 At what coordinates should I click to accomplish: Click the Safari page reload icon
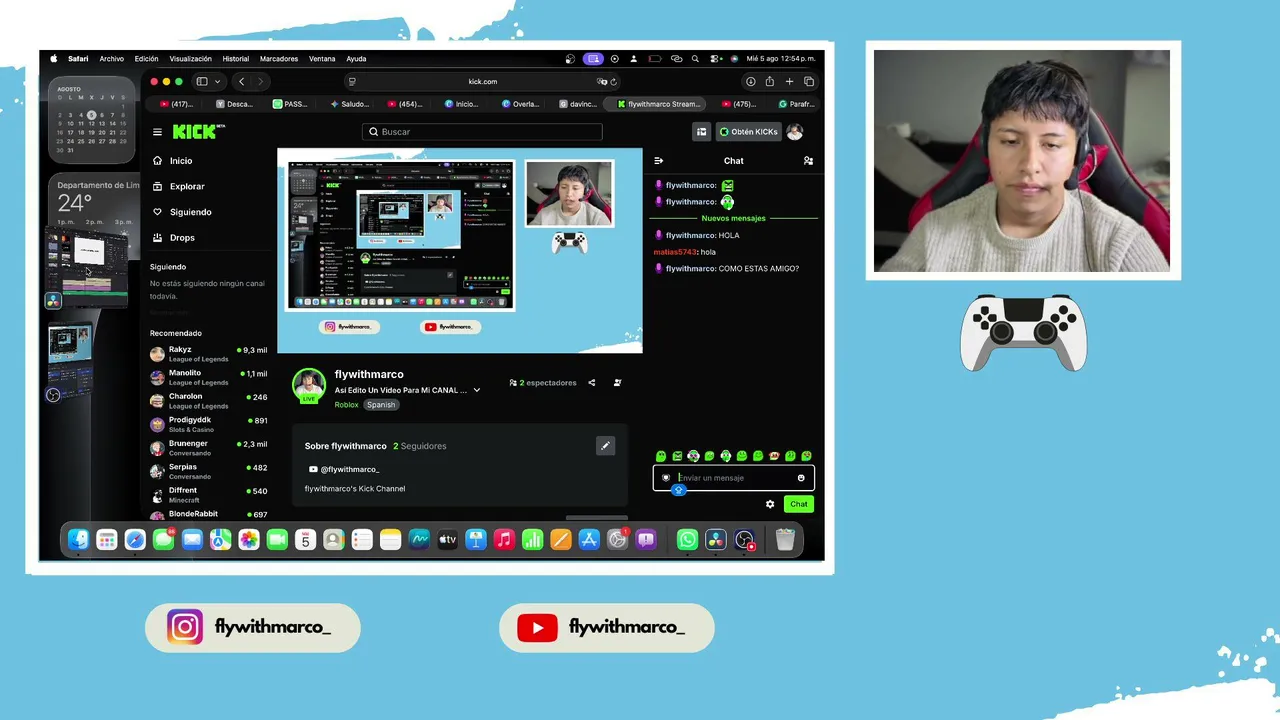pyautogui.click(x=613, y=82)
